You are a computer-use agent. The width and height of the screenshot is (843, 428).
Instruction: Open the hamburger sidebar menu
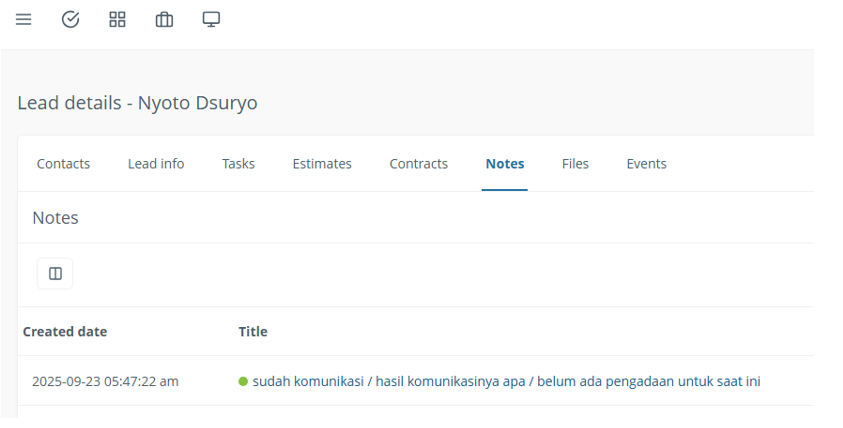pyautogui.click(x=23, y=19)
